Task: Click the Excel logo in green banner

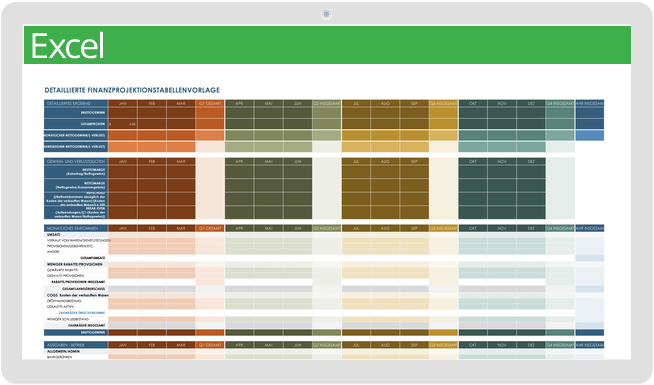Action: point(67,46)
